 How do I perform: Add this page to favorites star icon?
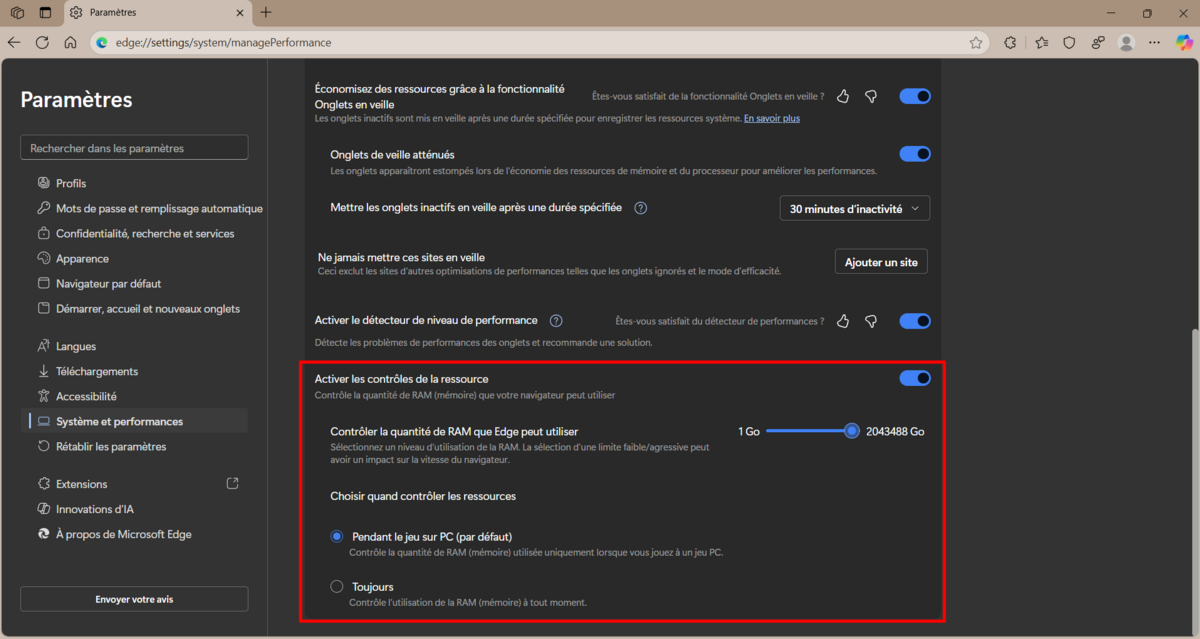976,43
